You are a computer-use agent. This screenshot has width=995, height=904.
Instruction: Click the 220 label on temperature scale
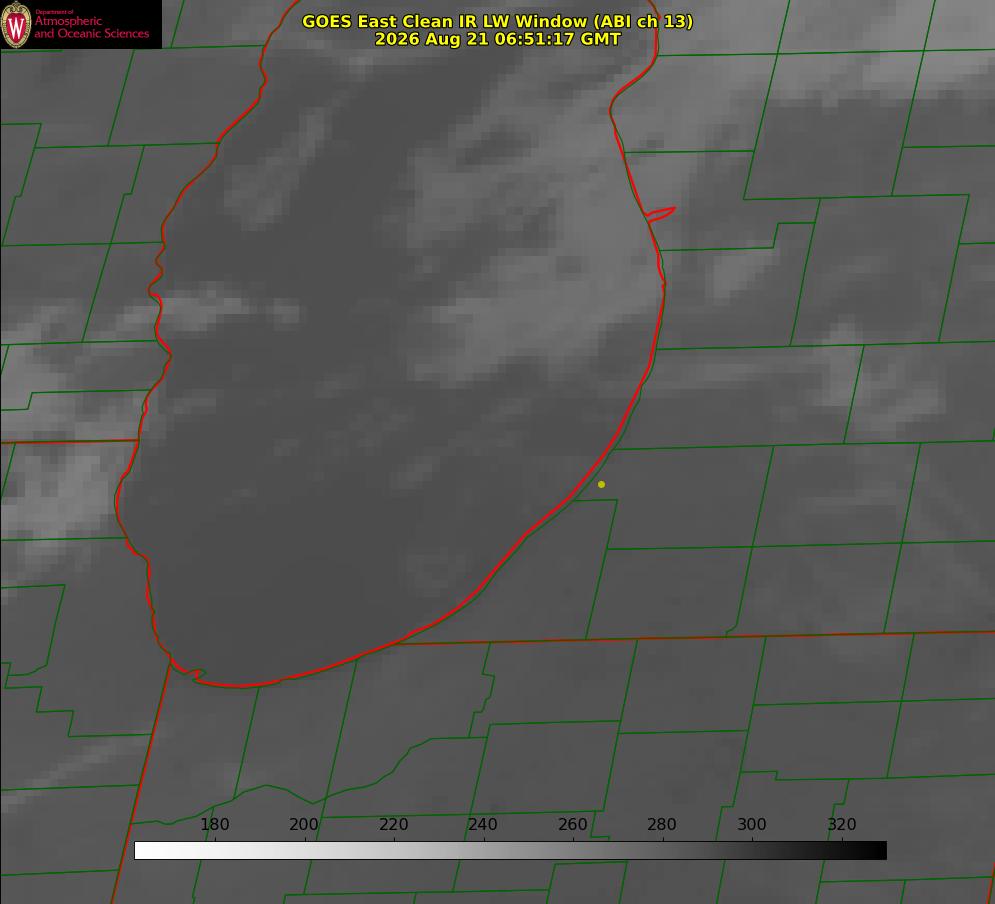pos(393,824)
